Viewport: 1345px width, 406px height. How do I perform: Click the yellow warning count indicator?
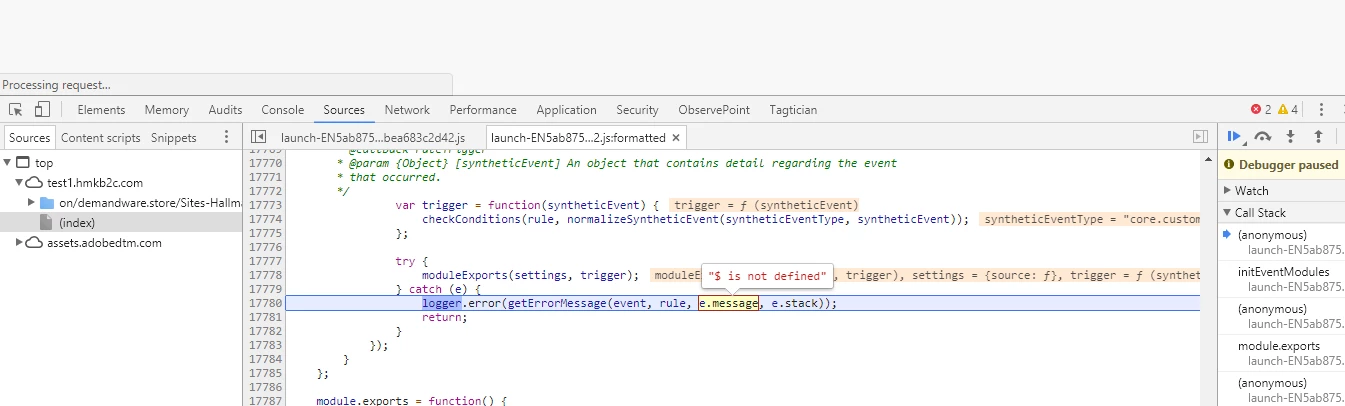coord(1288,110)
